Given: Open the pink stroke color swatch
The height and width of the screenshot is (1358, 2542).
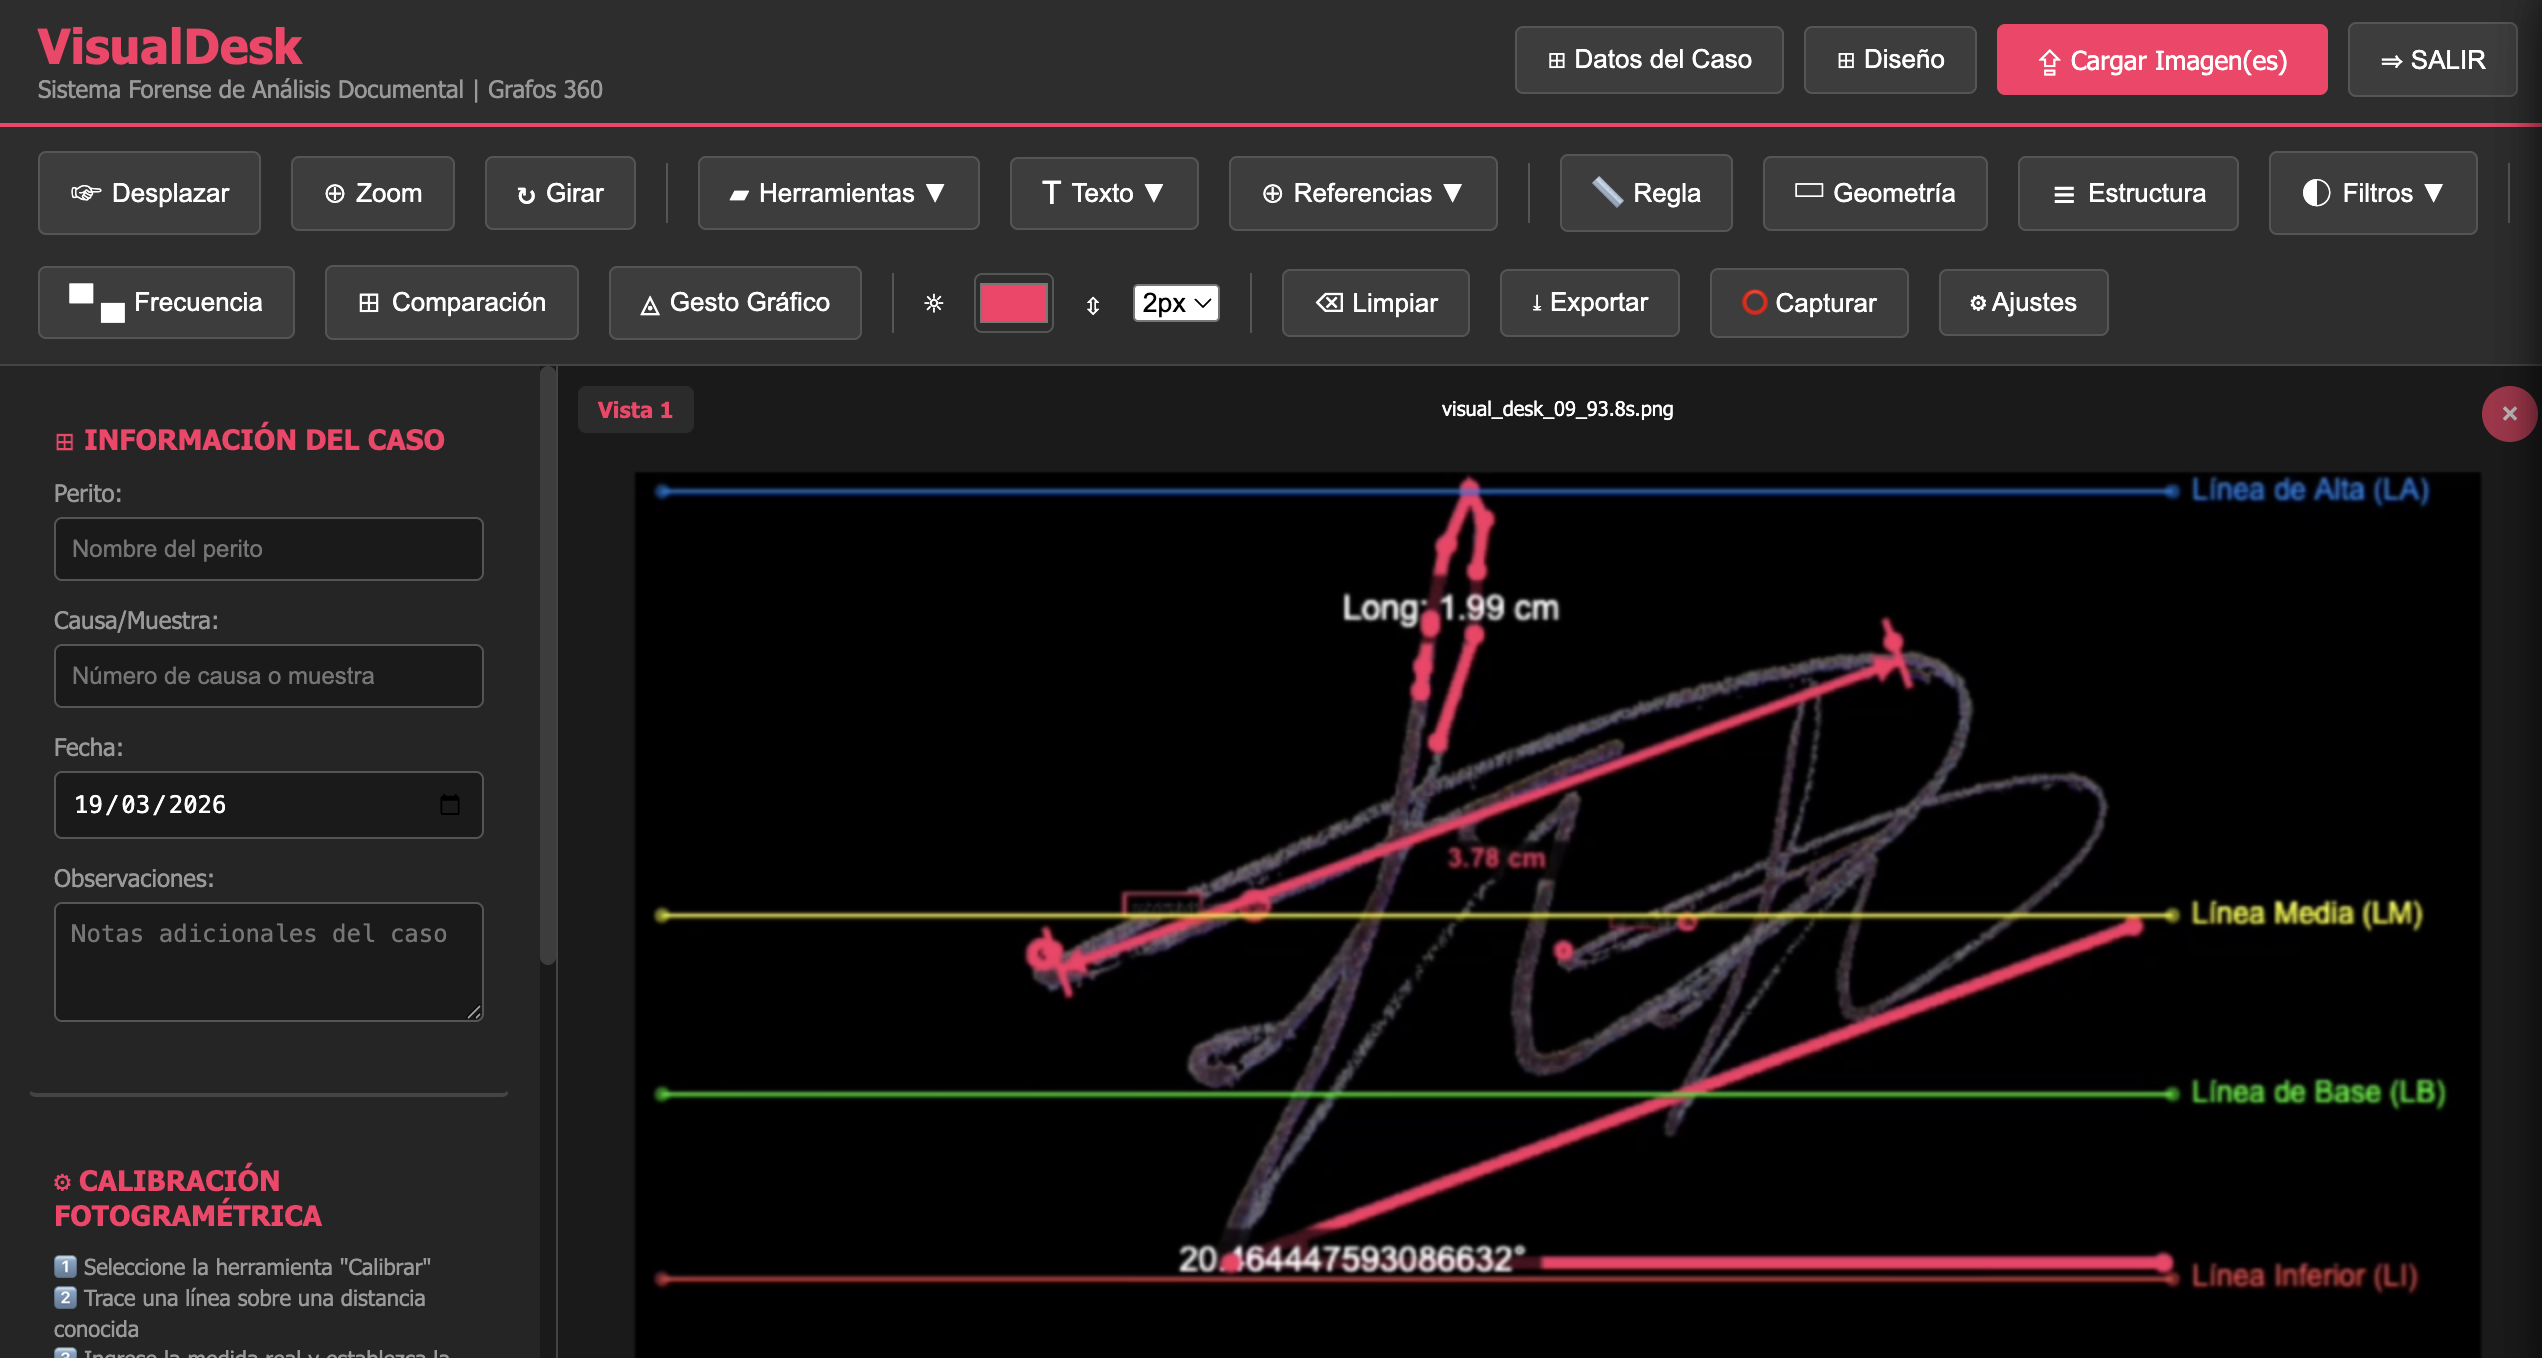Looking at the screenshot, I should pos(1013,303).
